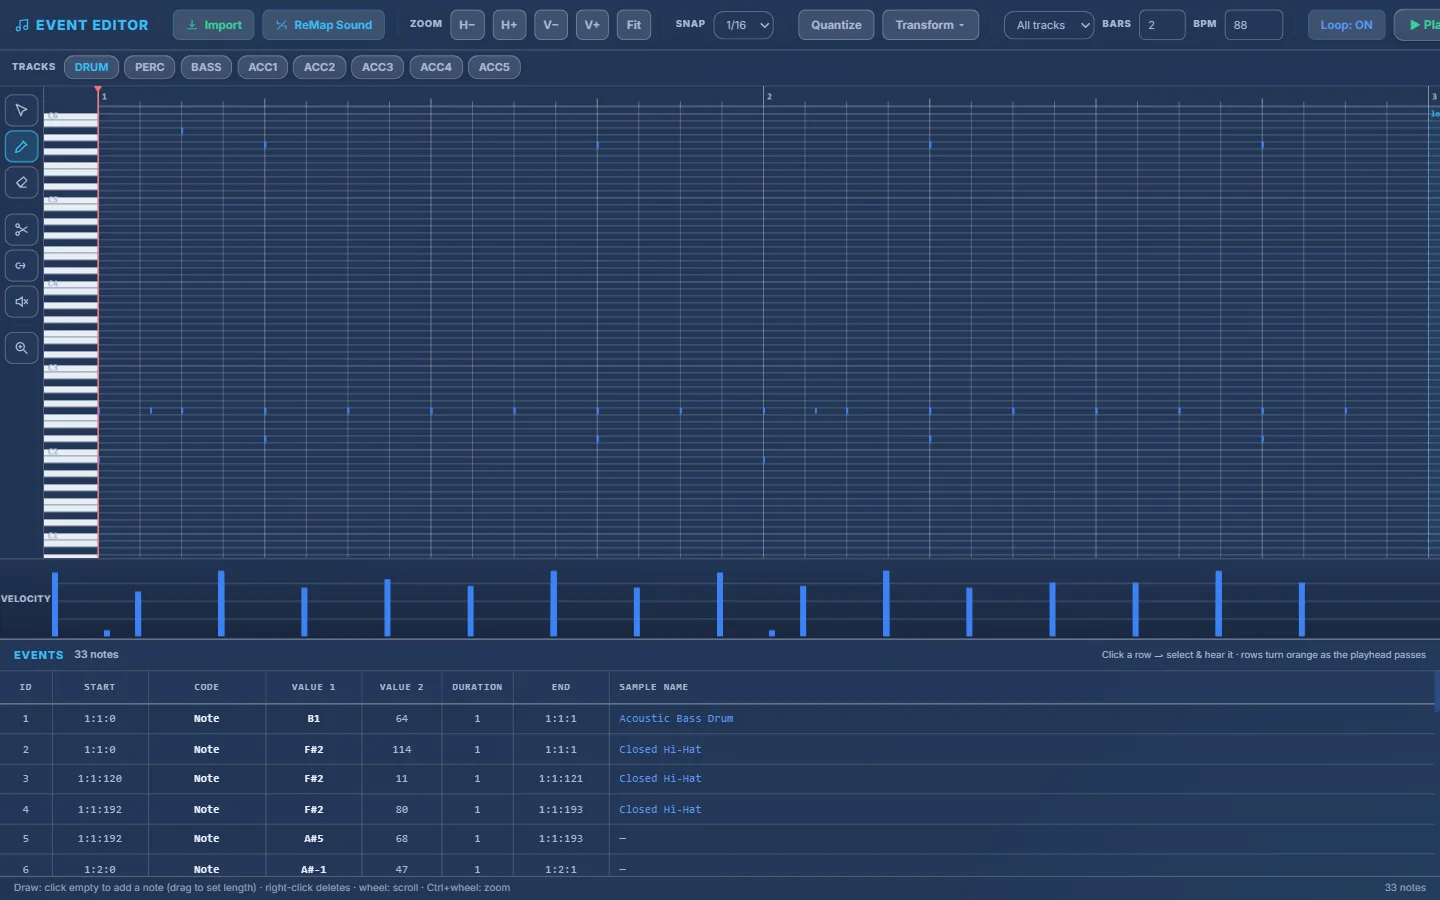
Task: Click Closed Hi-Hat in event row 2
Action: (x=660, y=749)
